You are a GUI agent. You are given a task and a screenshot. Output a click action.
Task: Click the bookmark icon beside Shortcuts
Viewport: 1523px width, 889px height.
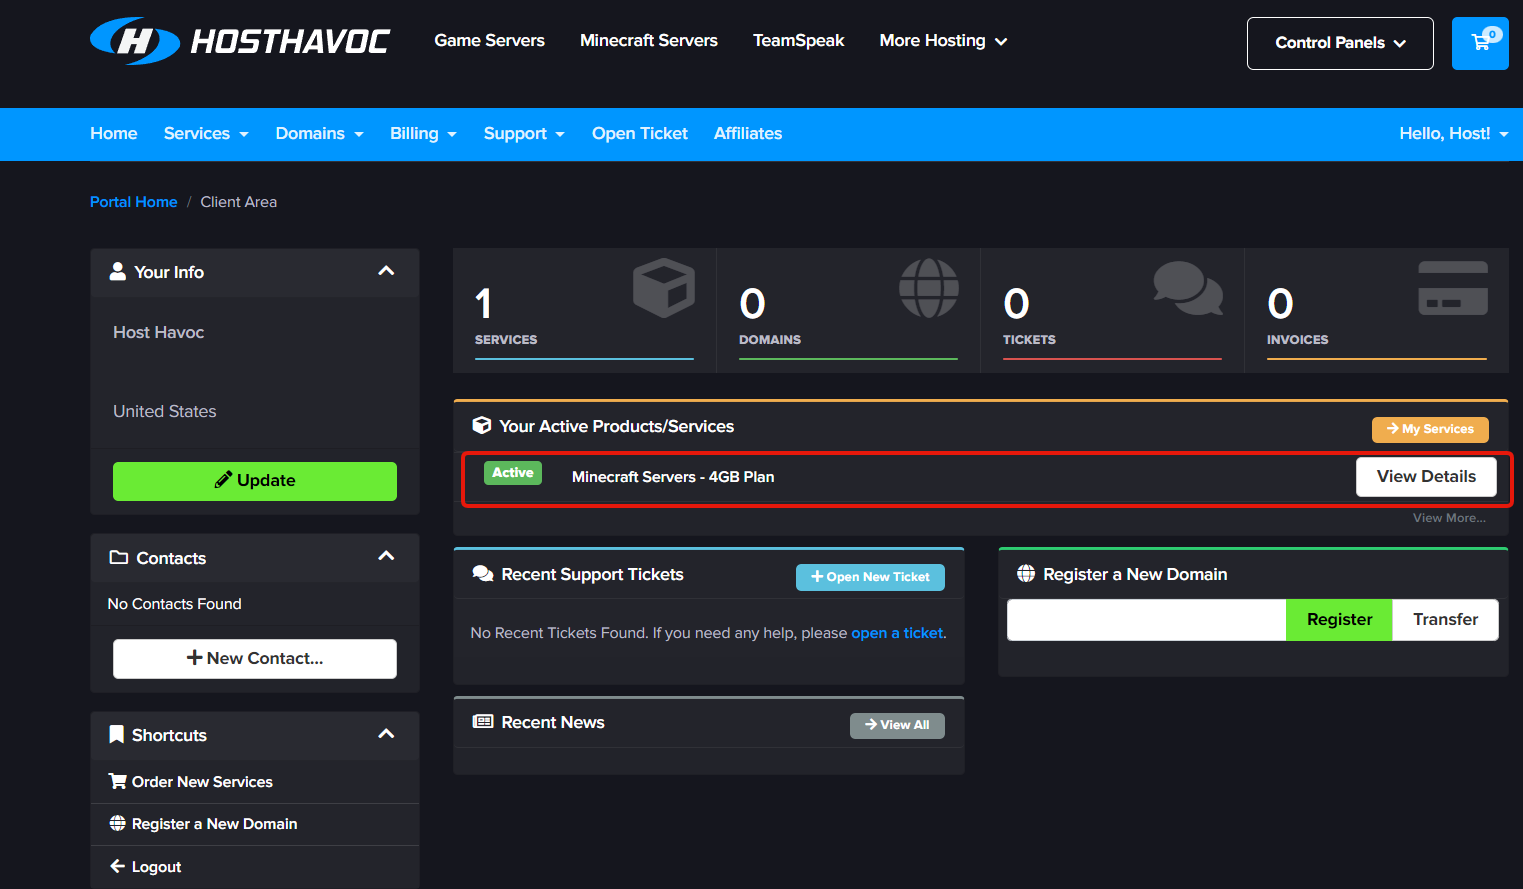tap(117, 735)
